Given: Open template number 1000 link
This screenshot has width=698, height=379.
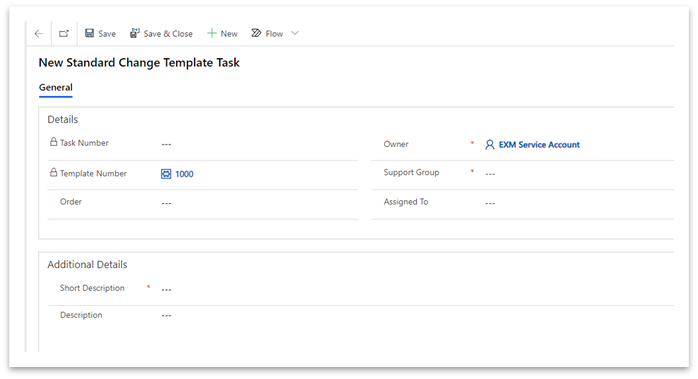Looking at the screenshot, I should pyautogui.click(x=184, y=174).
